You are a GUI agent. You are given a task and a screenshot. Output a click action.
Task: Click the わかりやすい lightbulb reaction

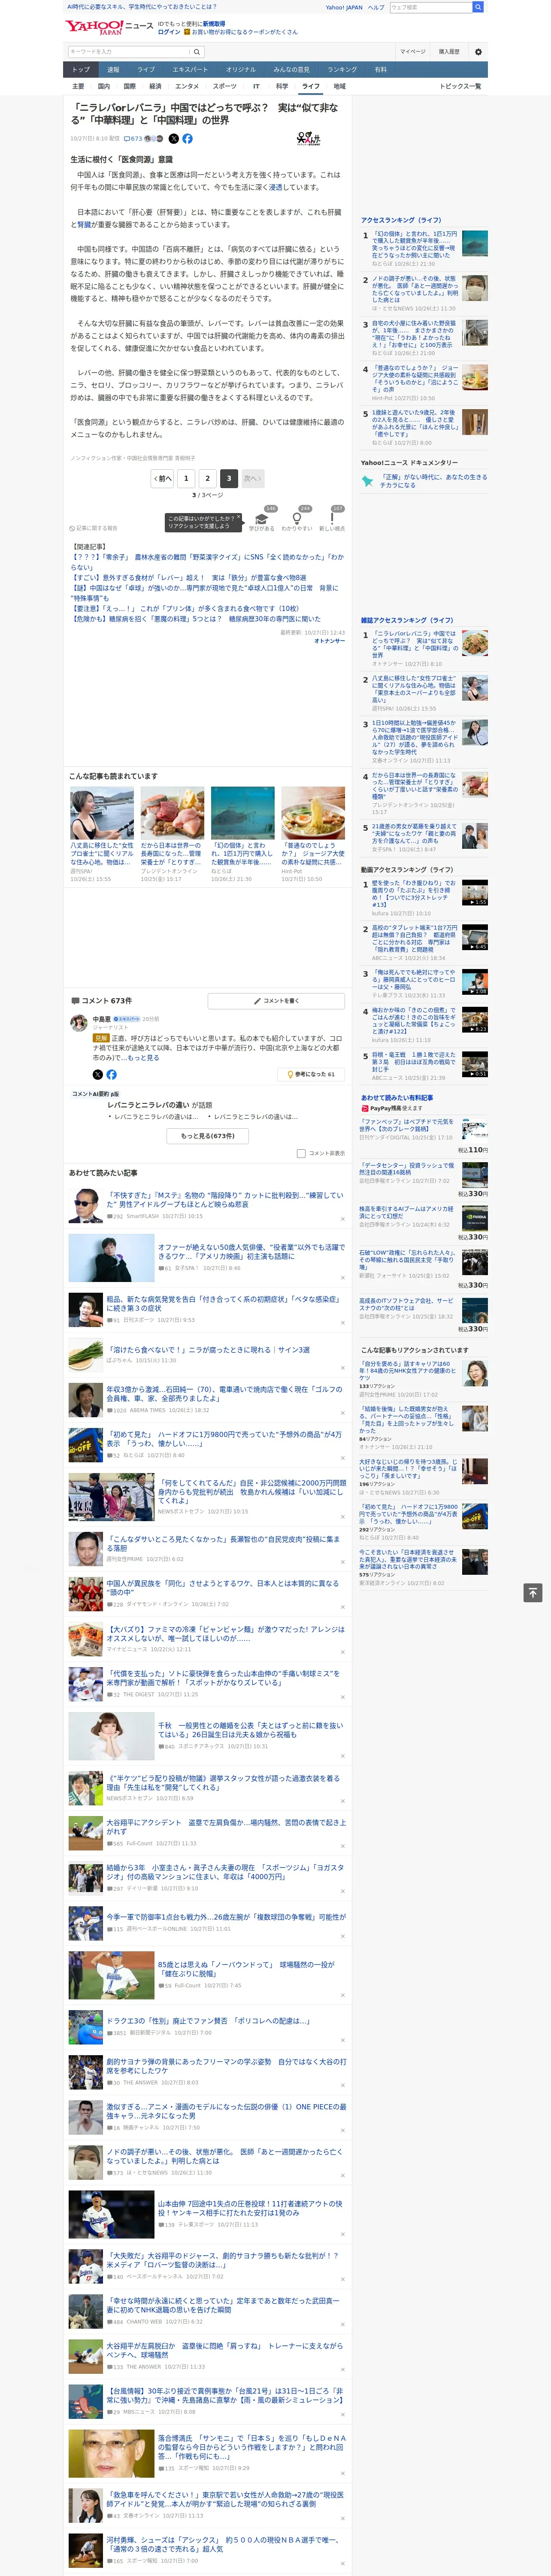coord(296,519)
